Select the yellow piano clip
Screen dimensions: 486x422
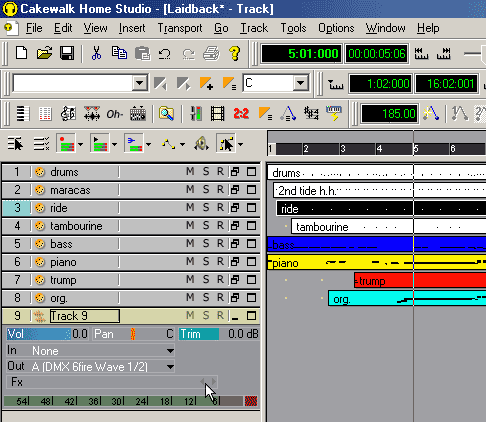pos(376,262)
